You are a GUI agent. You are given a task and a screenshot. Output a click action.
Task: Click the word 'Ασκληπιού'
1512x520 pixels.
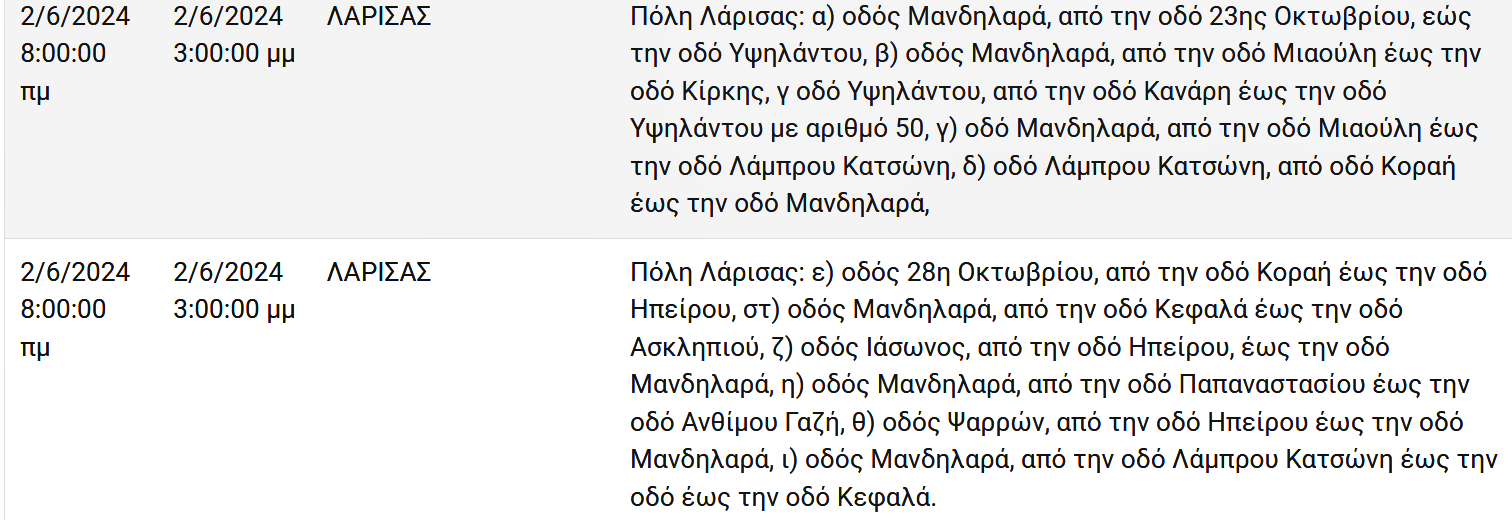(695, 346)
